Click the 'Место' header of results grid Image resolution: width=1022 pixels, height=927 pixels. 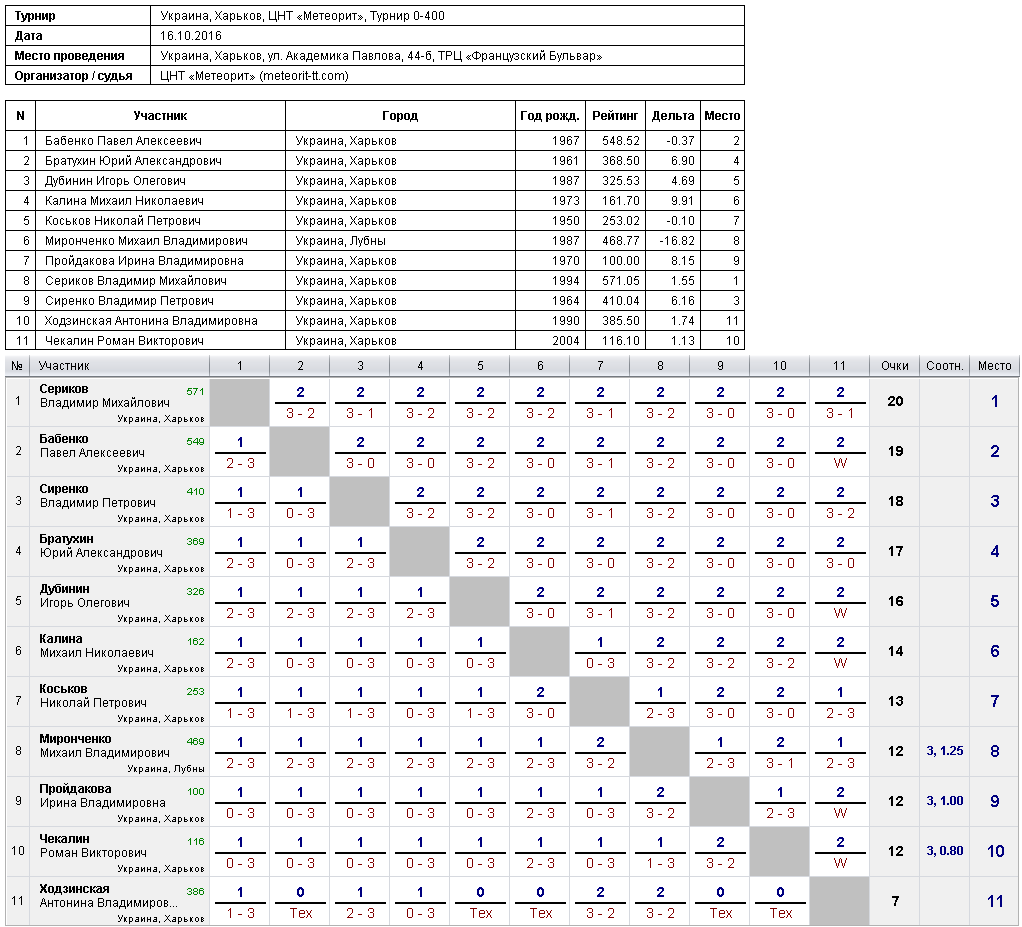994,366
